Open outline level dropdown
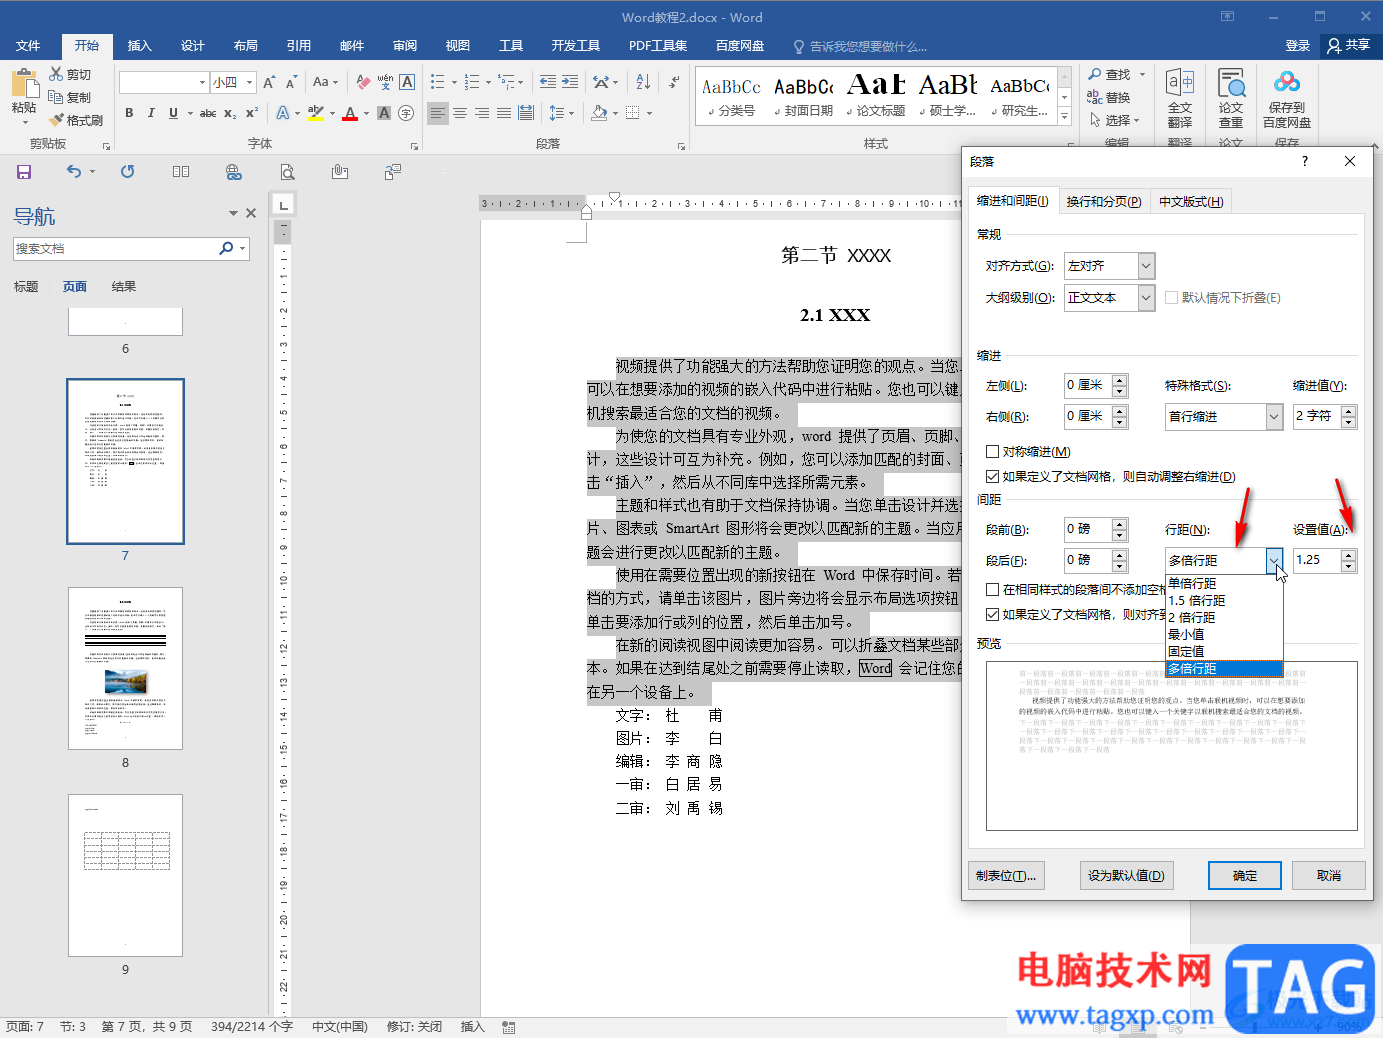Viewport: 1383px width, 1038px height. (x=1146, y=297)
